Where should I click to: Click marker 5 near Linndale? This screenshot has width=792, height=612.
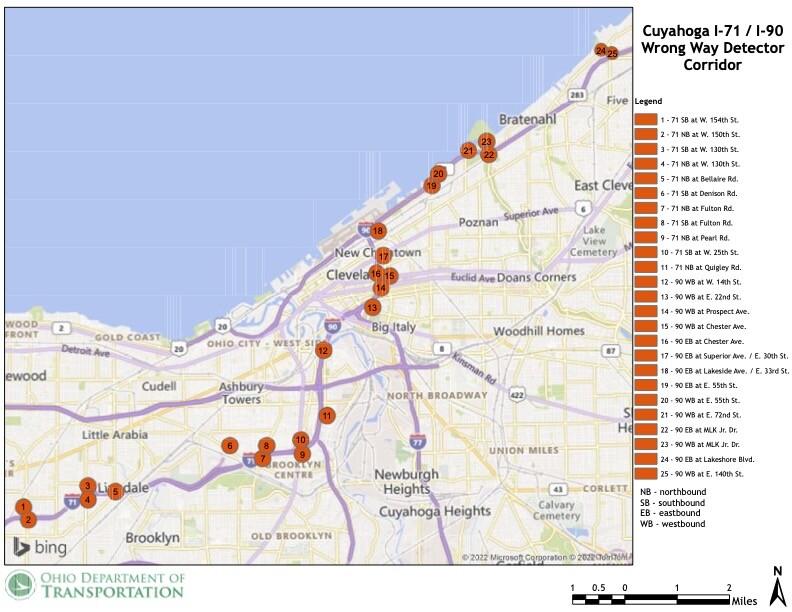[115, 491]
